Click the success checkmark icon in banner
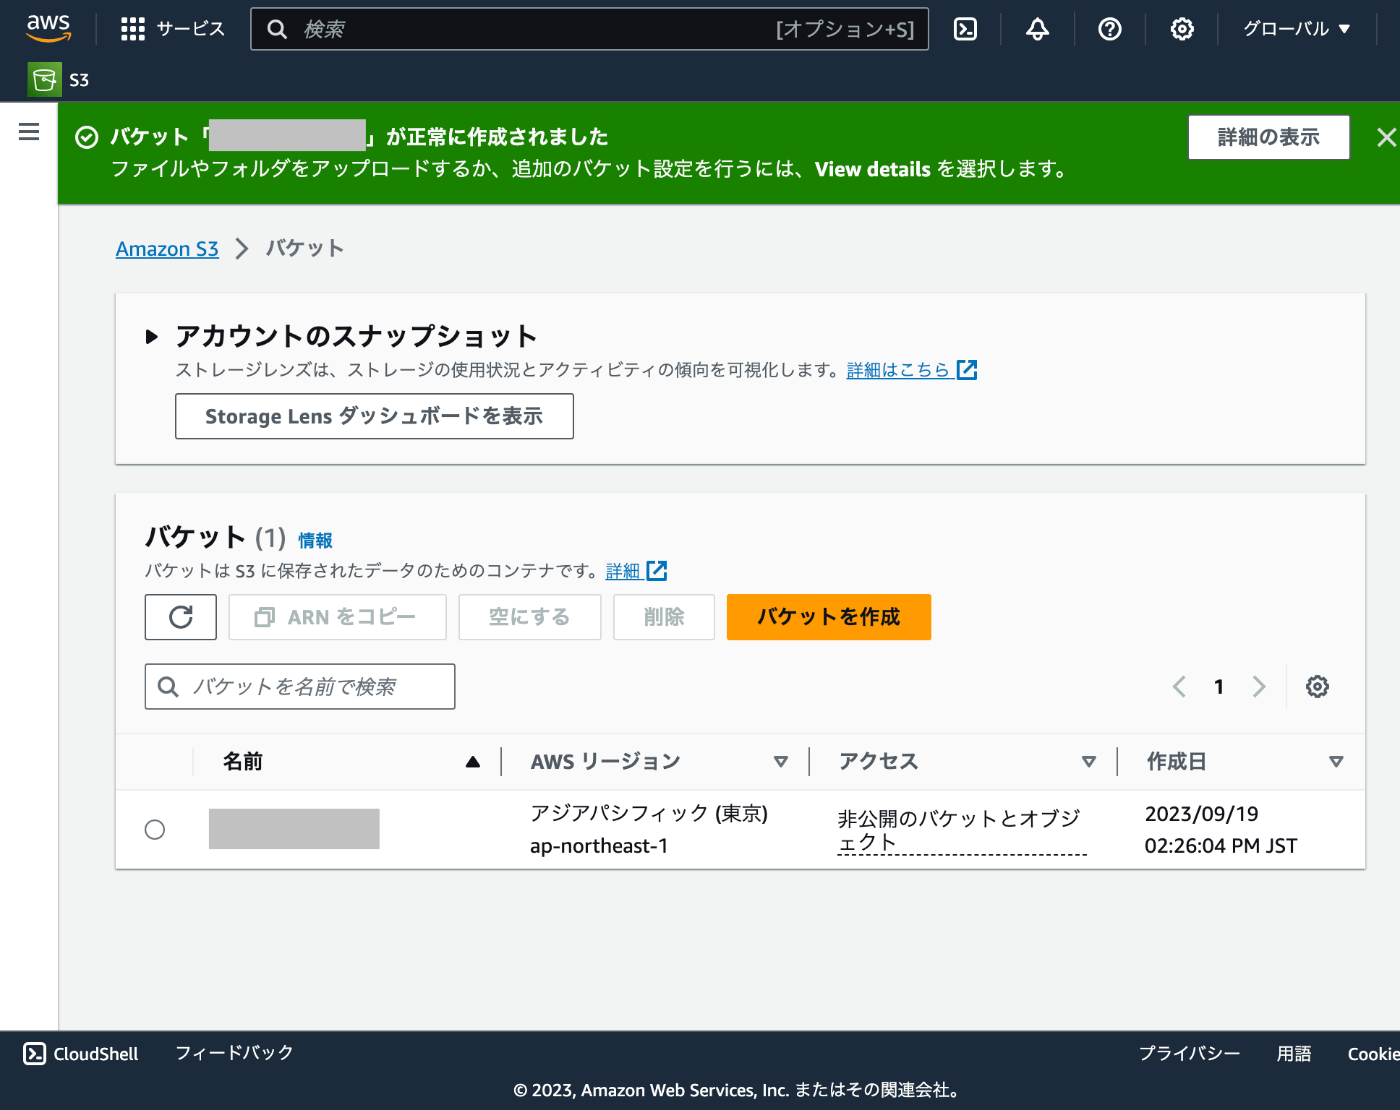This screenshot has width=1400, height=1110. [x=87, y=137]
